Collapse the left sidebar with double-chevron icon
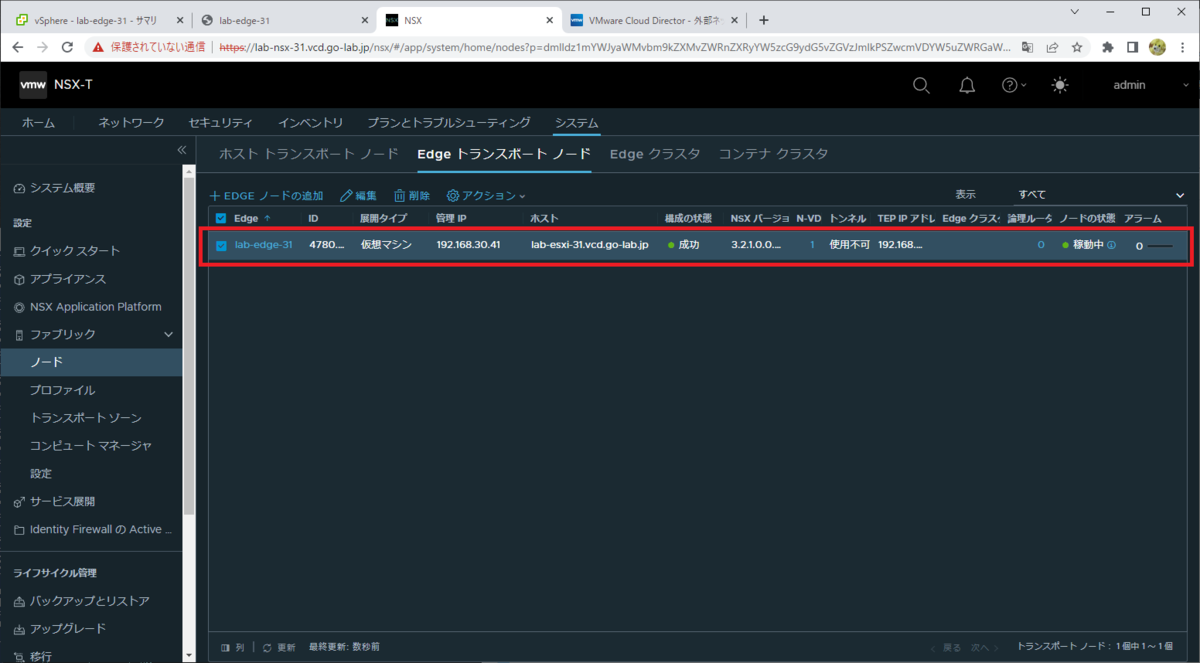Viewport: 1200px width, 663px height. [x=182, y=149]
